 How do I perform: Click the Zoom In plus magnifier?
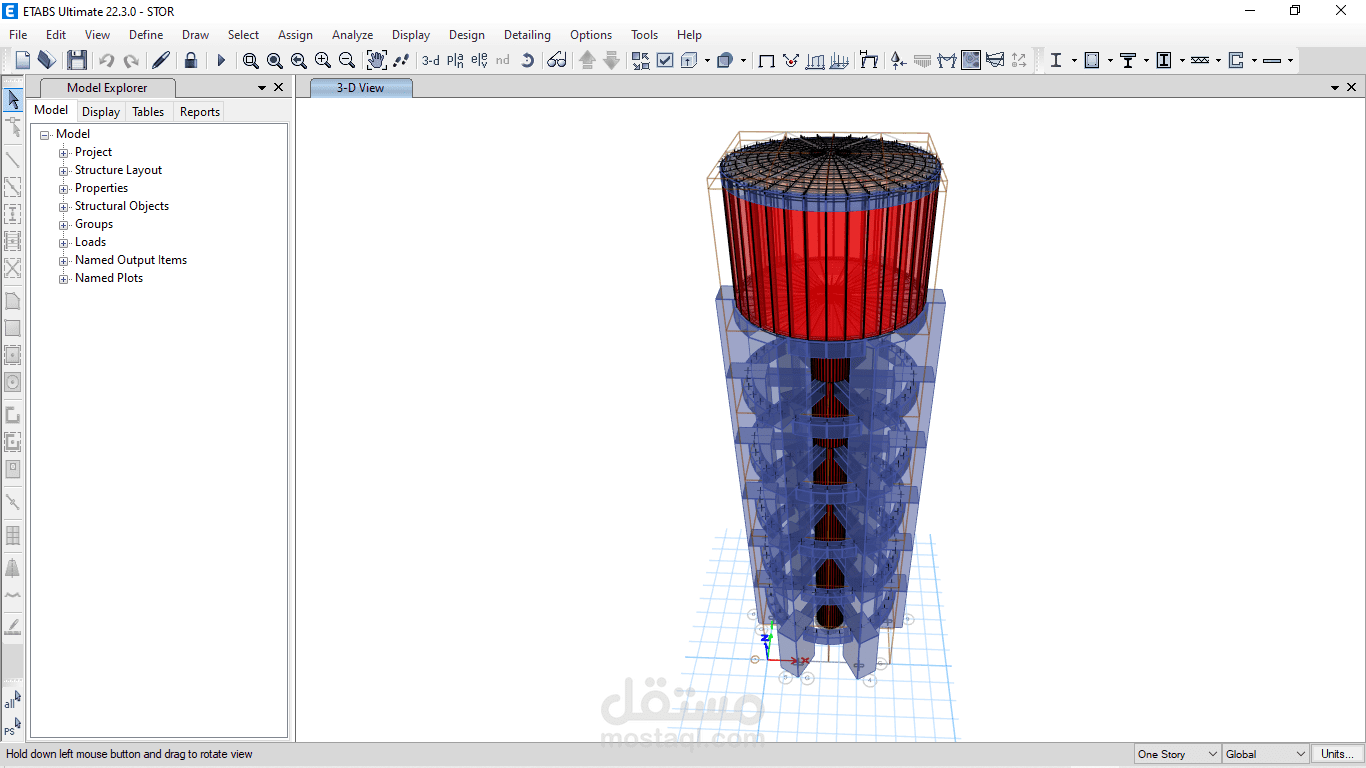pyautogui.click(x=323, y=60)
